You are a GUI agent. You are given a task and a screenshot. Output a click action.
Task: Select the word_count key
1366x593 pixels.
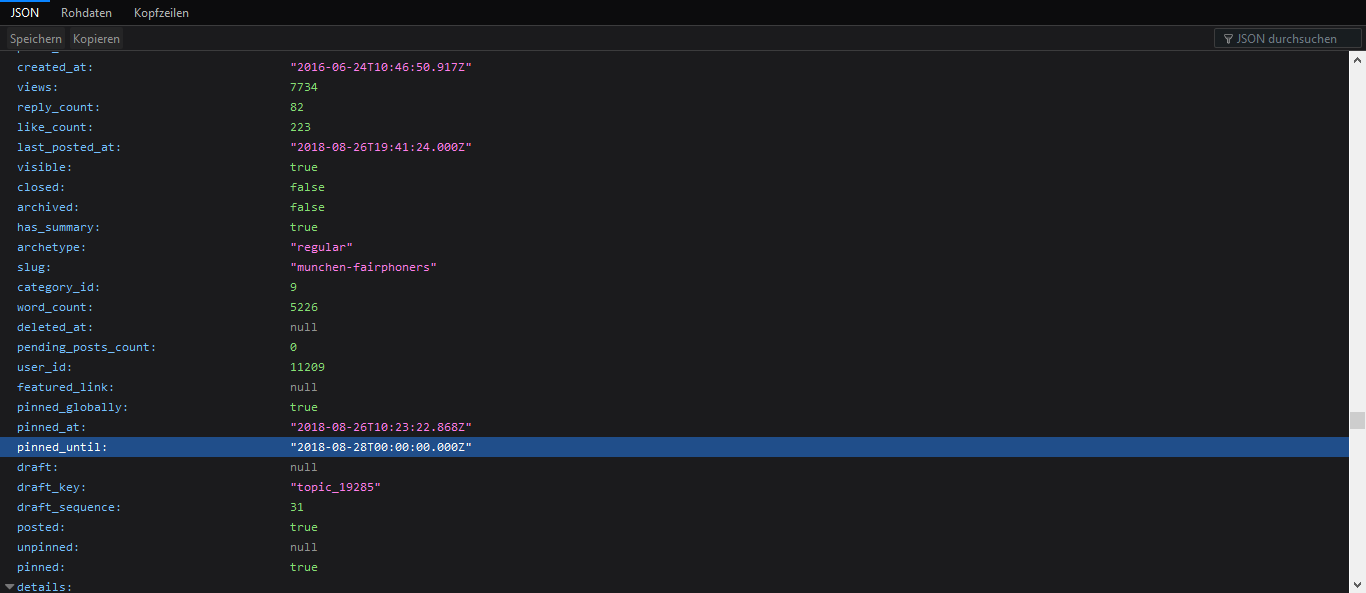[55, 307]
